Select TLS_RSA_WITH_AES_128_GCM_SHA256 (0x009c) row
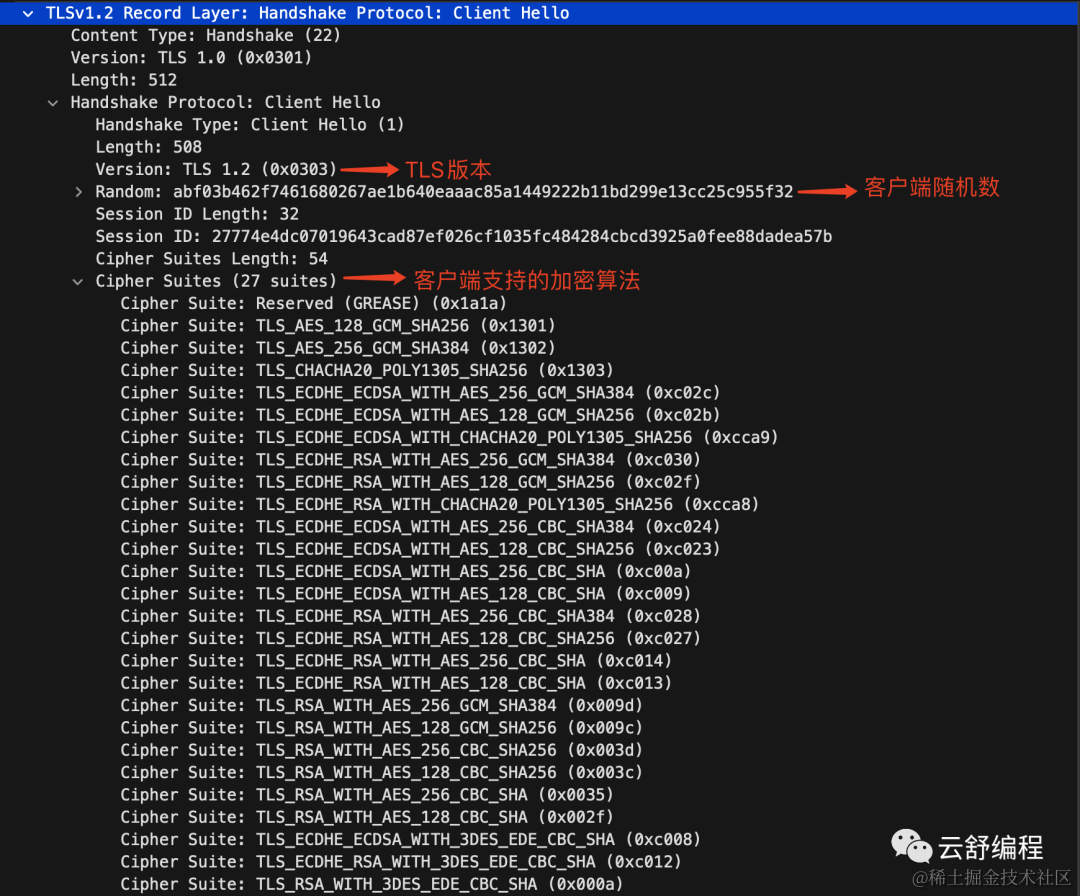The image size is (1080, 896). point(382,728)
